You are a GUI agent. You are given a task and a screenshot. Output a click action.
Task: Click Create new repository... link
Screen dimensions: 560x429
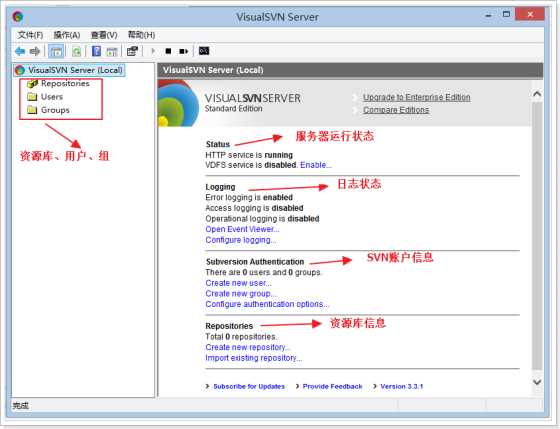tap(248, 347)
